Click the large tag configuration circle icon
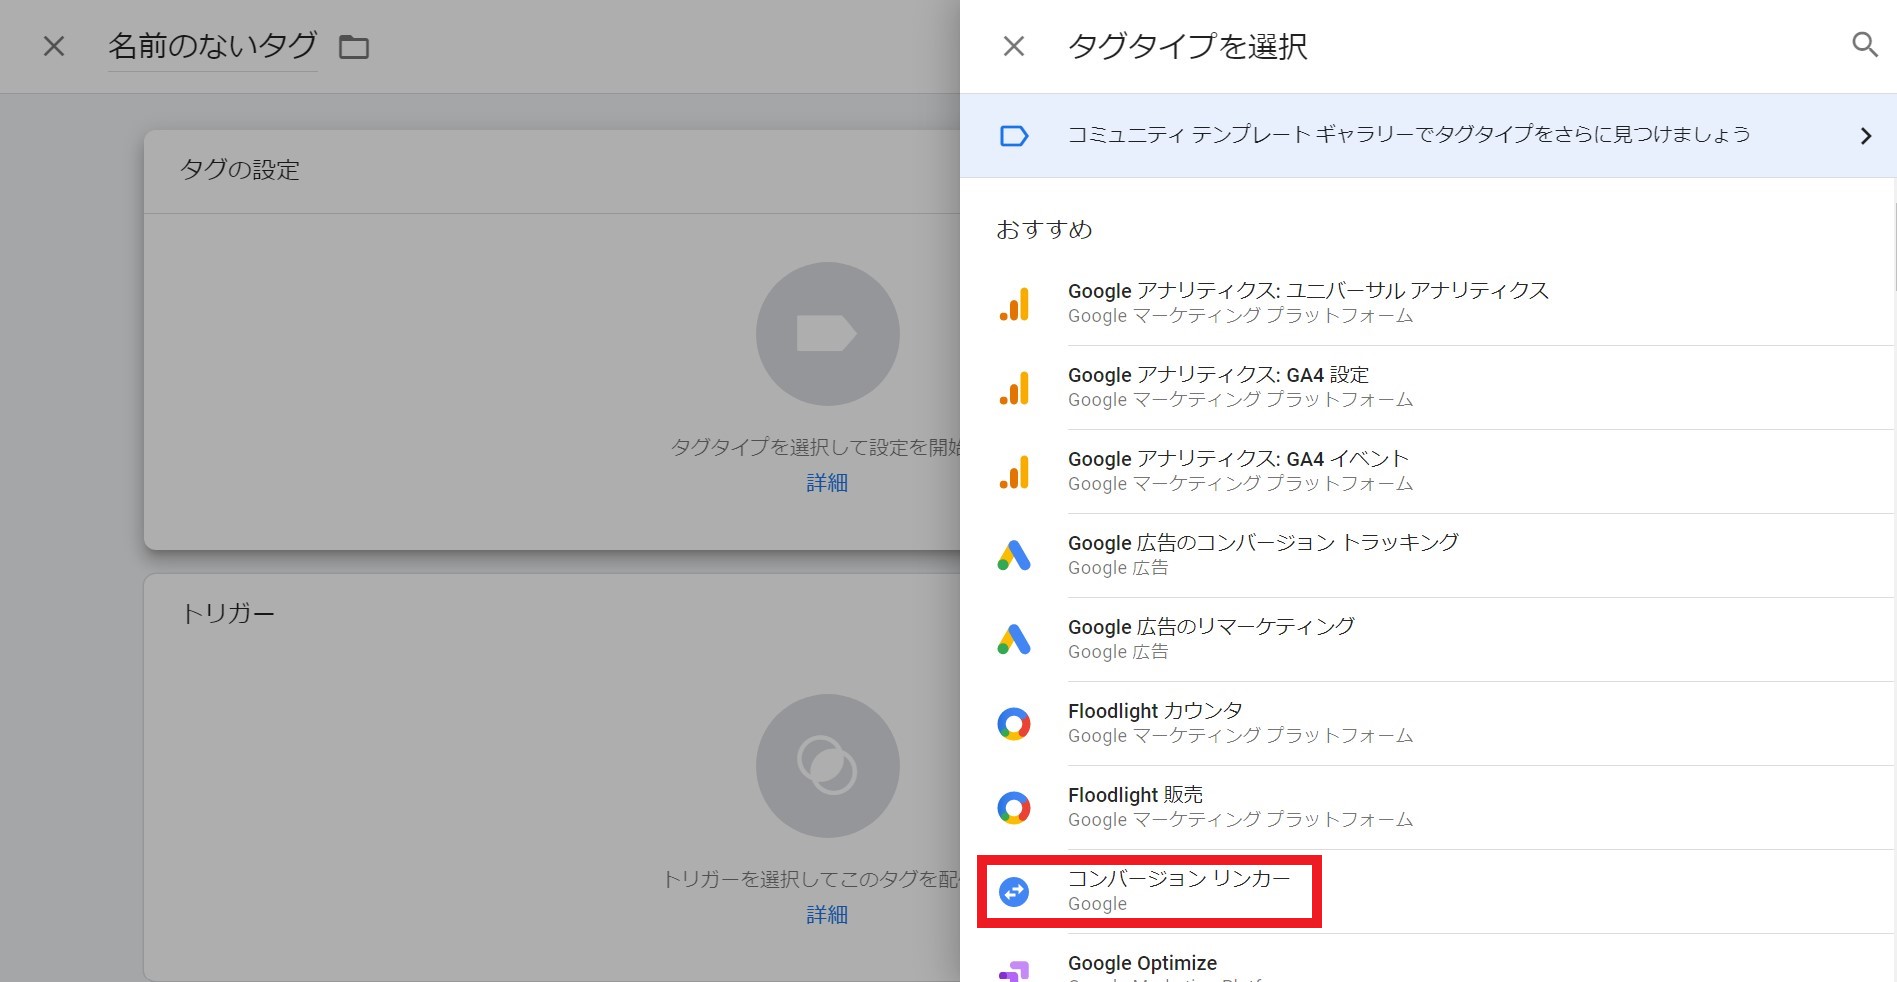Viewport: 1897px width, 982px height. pos(827,334)
